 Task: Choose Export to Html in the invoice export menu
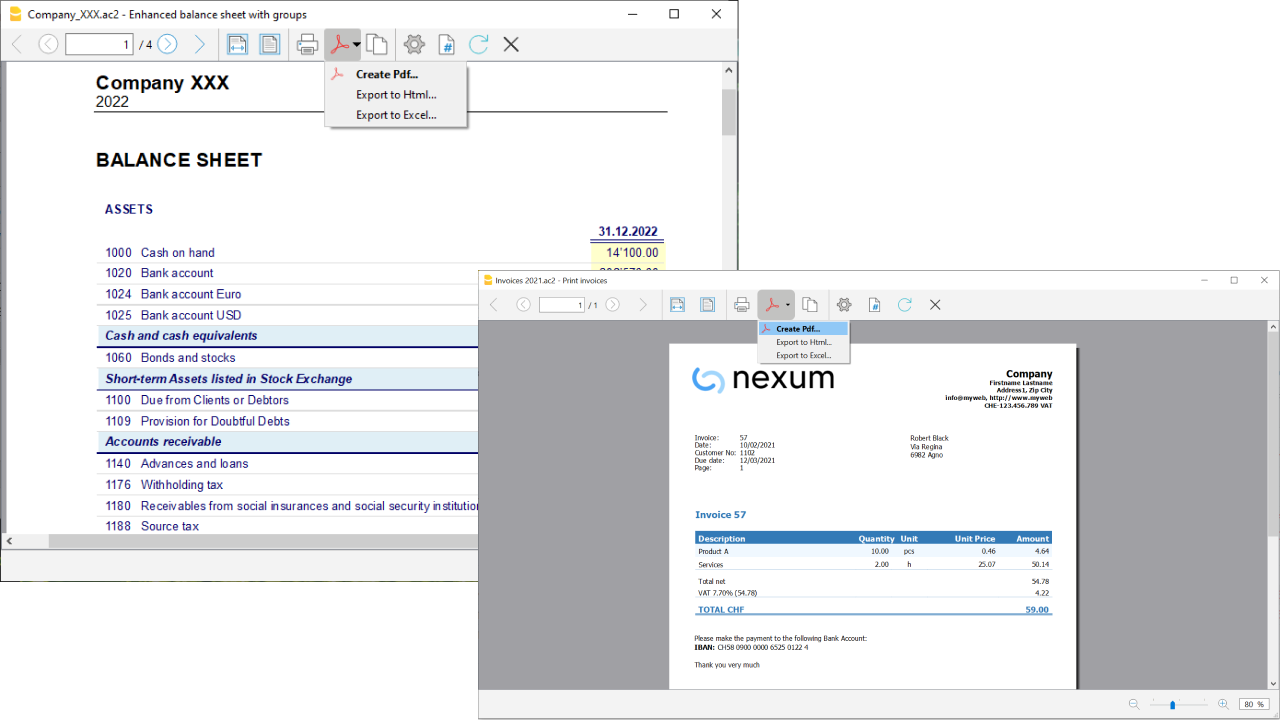click(x=804, y=342)
